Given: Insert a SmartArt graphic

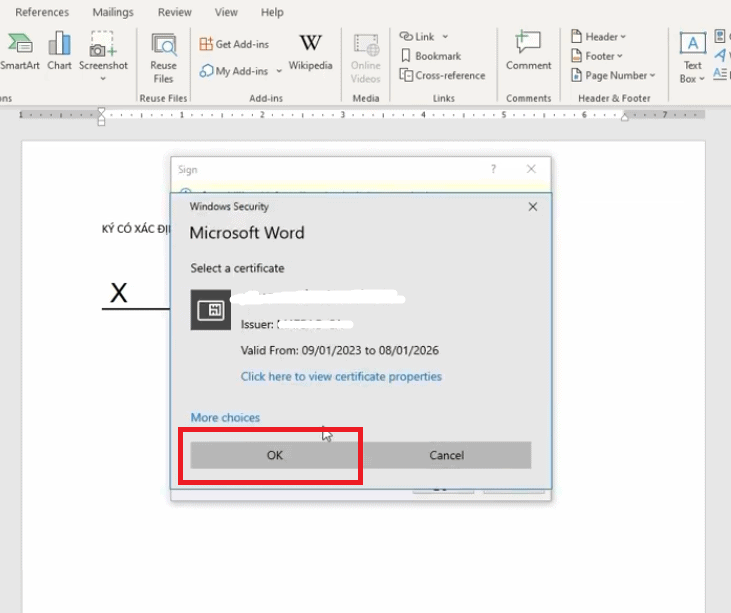Looking at the screenshot, I should [x=20, y=51].
